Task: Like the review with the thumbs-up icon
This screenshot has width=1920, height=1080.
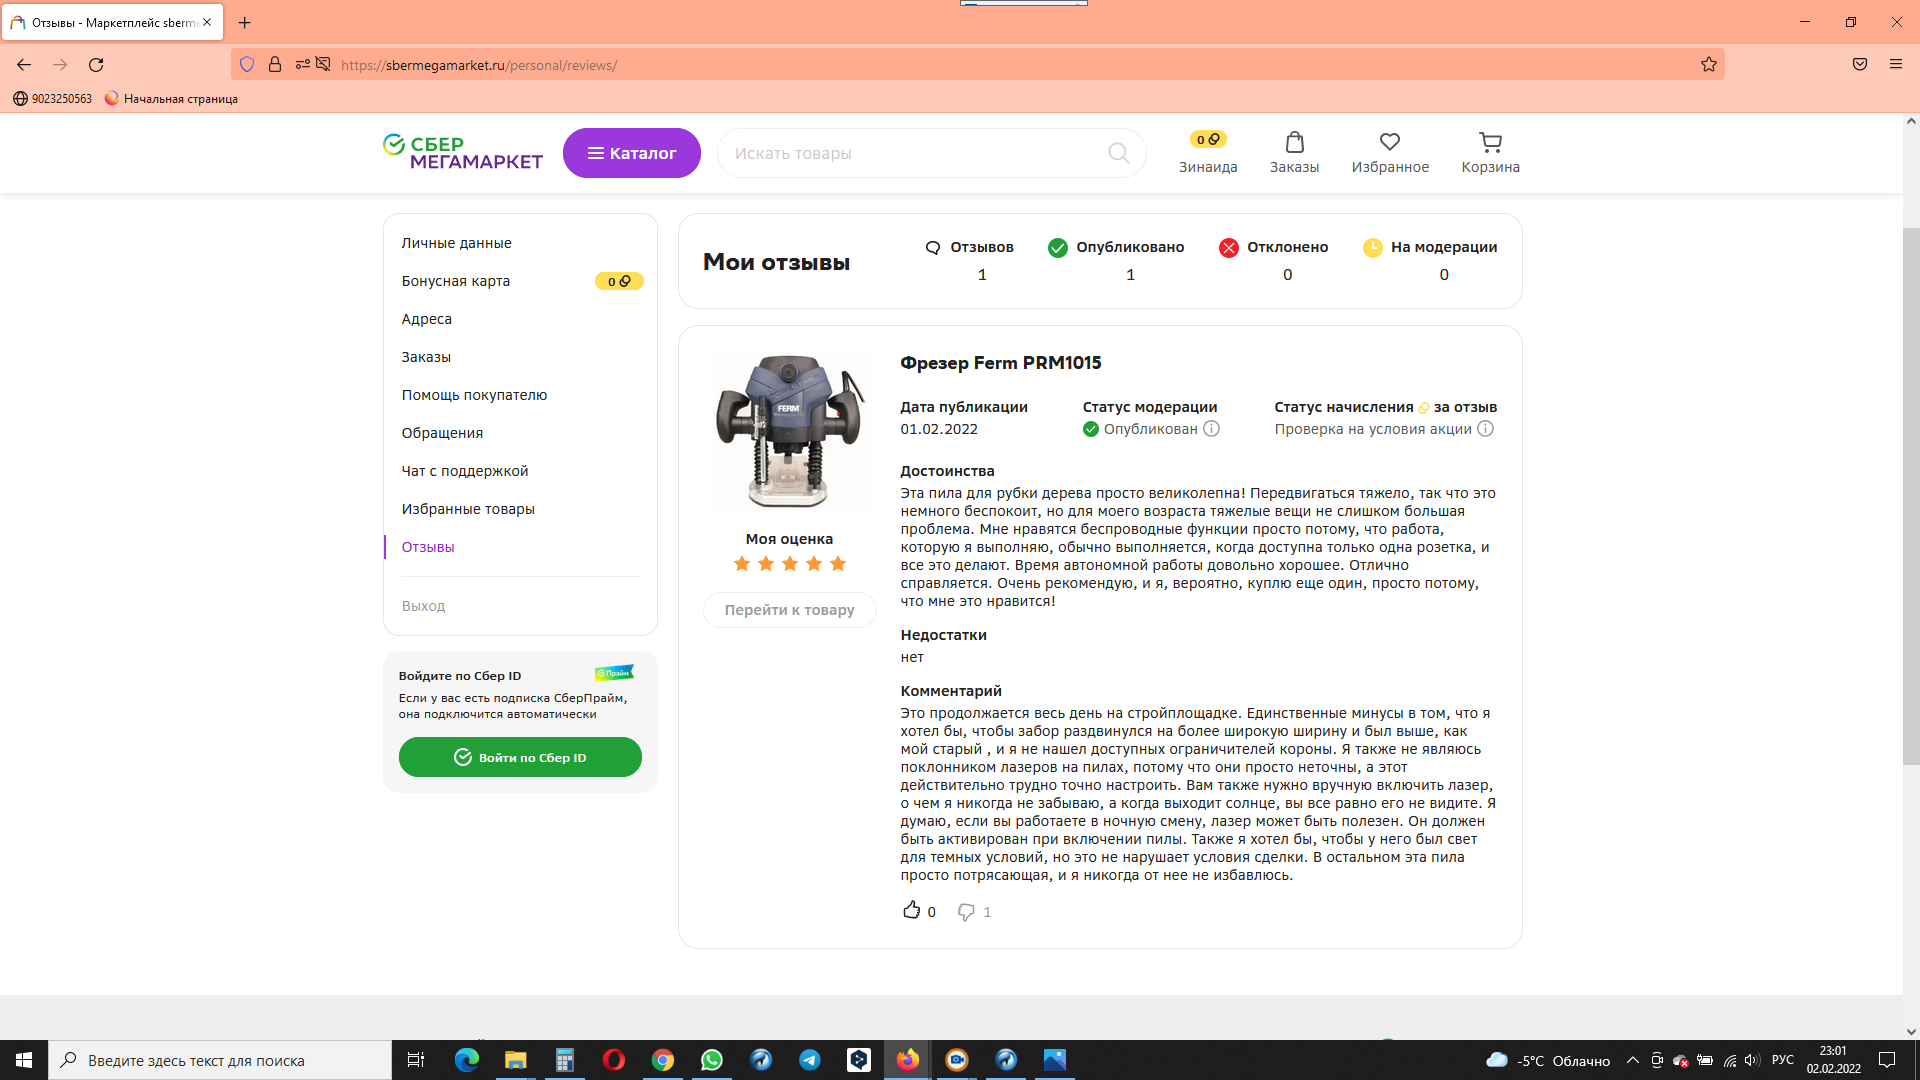Action: coord(911,911)
